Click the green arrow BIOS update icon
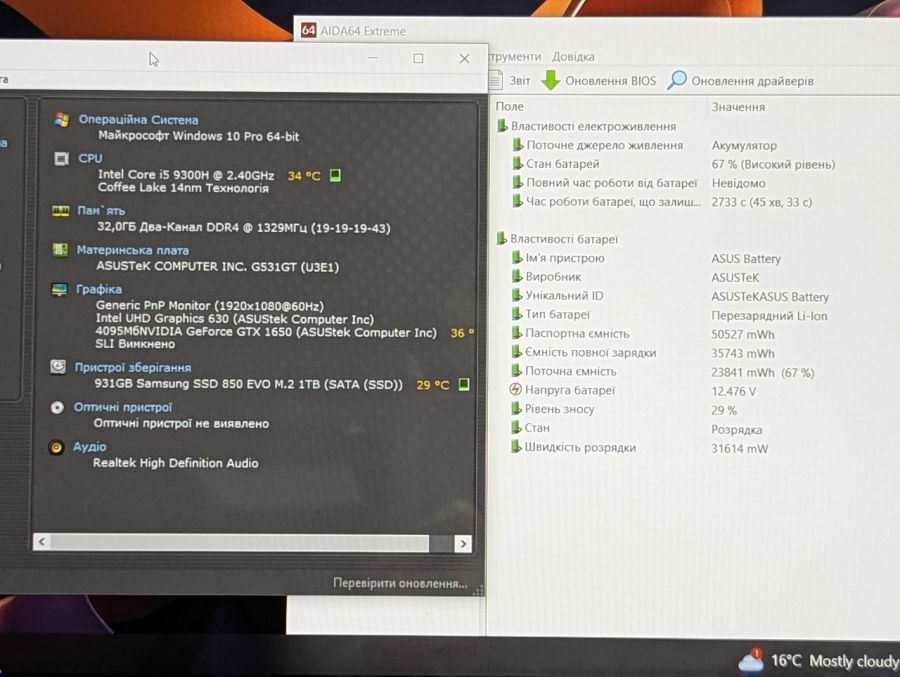The width and height of the screenshot is (900, 677). click(551, 80)
